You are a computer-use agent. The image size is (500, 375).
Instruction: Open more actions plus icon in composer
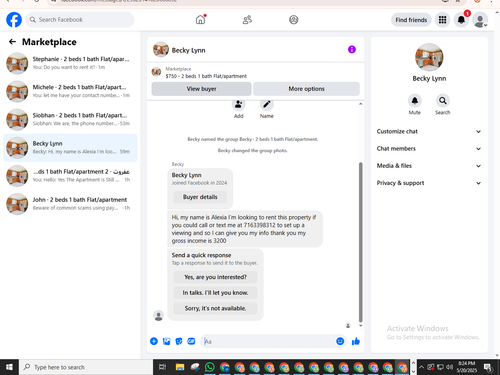(154, 341)
